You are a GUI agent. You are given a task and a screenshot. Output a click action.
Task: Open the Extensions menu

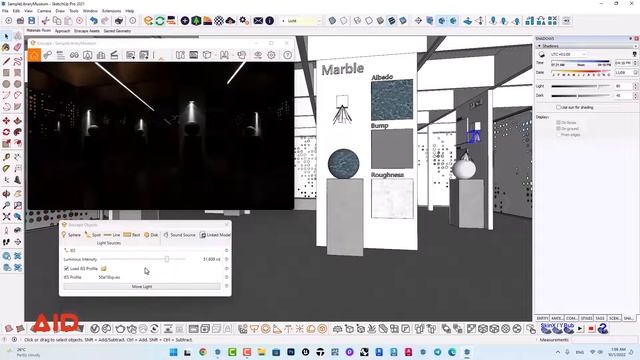[111, 11]
